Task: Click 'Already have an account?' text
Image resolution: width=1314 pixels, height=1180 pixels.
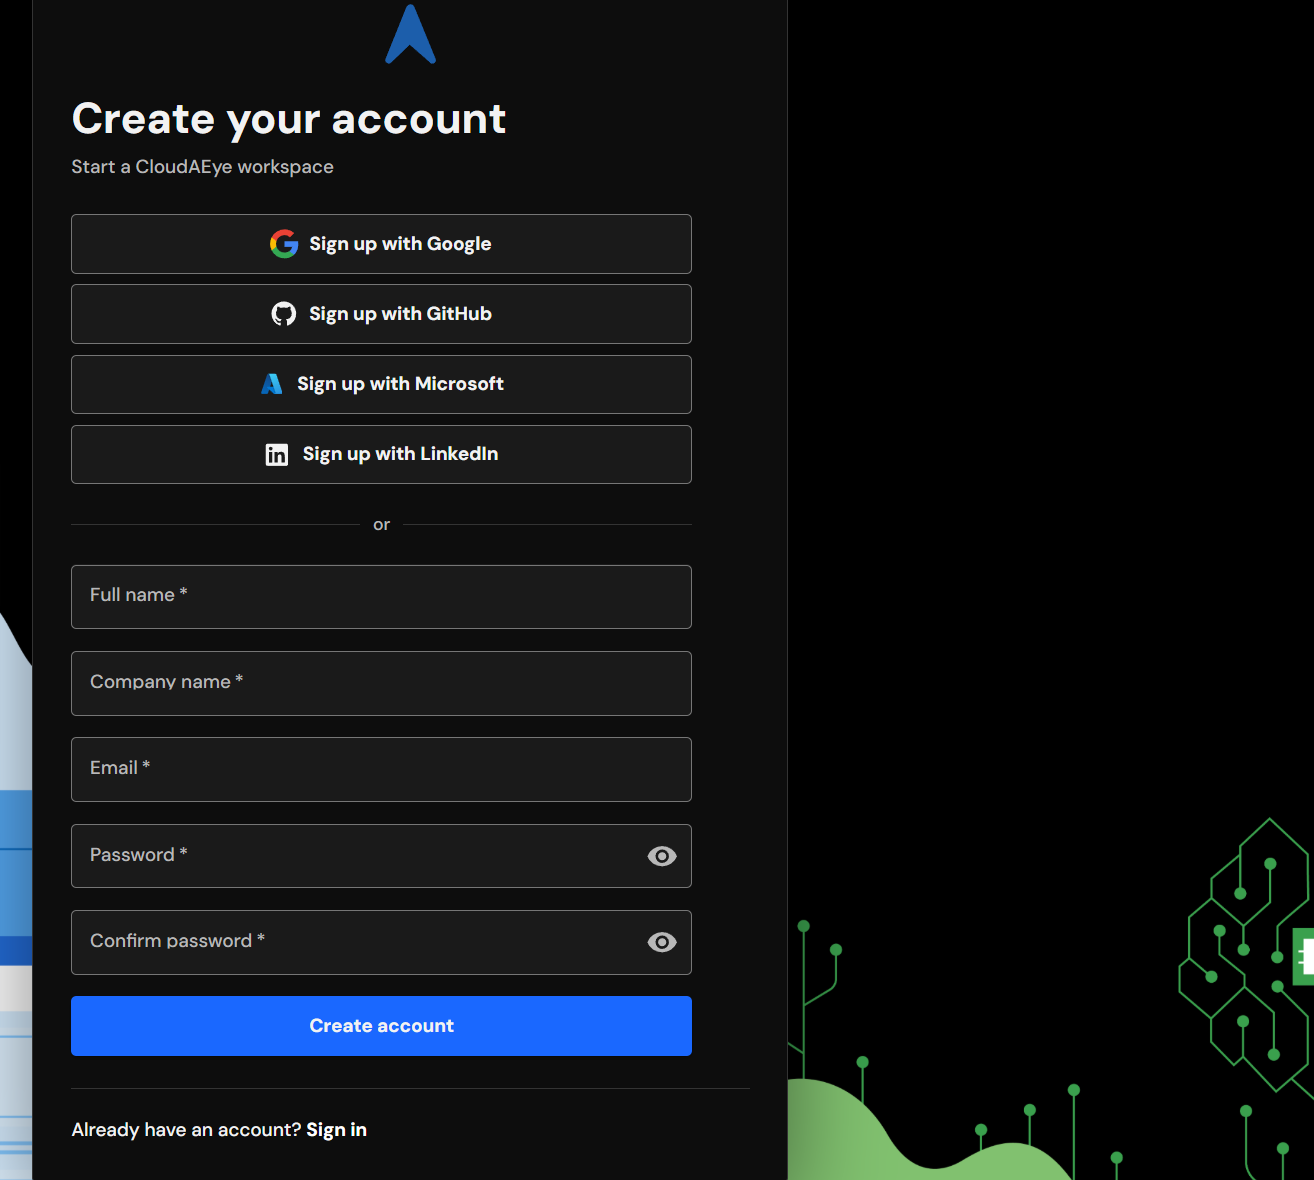Action: (x=186, y=1130)
